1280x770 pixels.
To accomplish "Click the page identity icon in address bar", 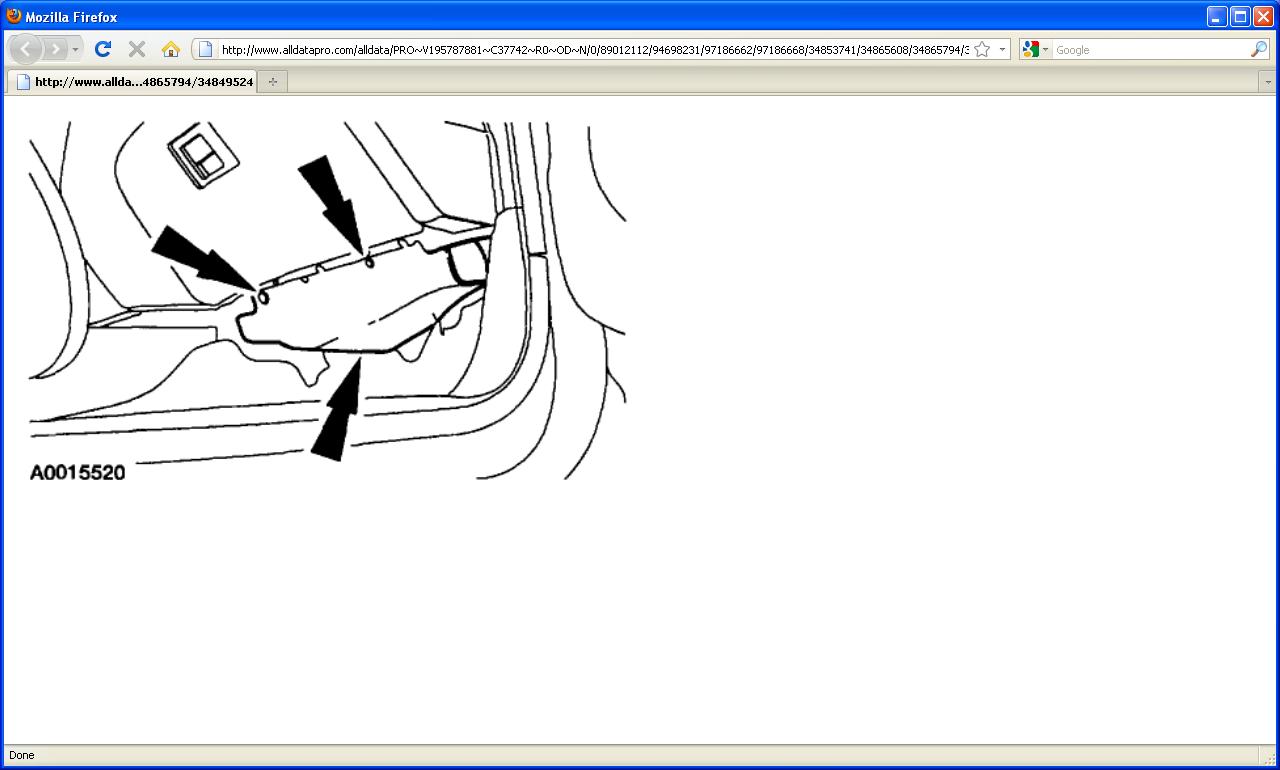I will [205, 49].
